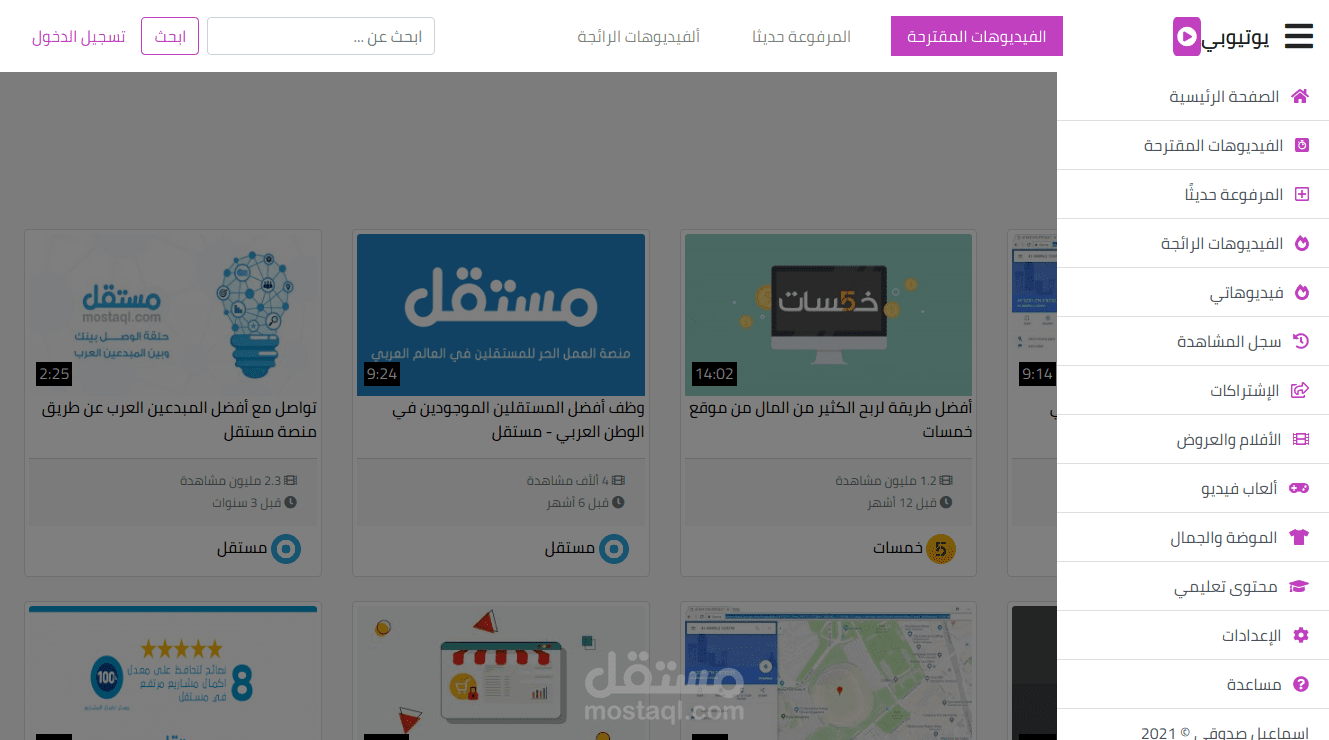Screen dimensions: 1329x740
Task: Open the partially hidden 9:14 video thumbnail
Action: coord(1034,315)
